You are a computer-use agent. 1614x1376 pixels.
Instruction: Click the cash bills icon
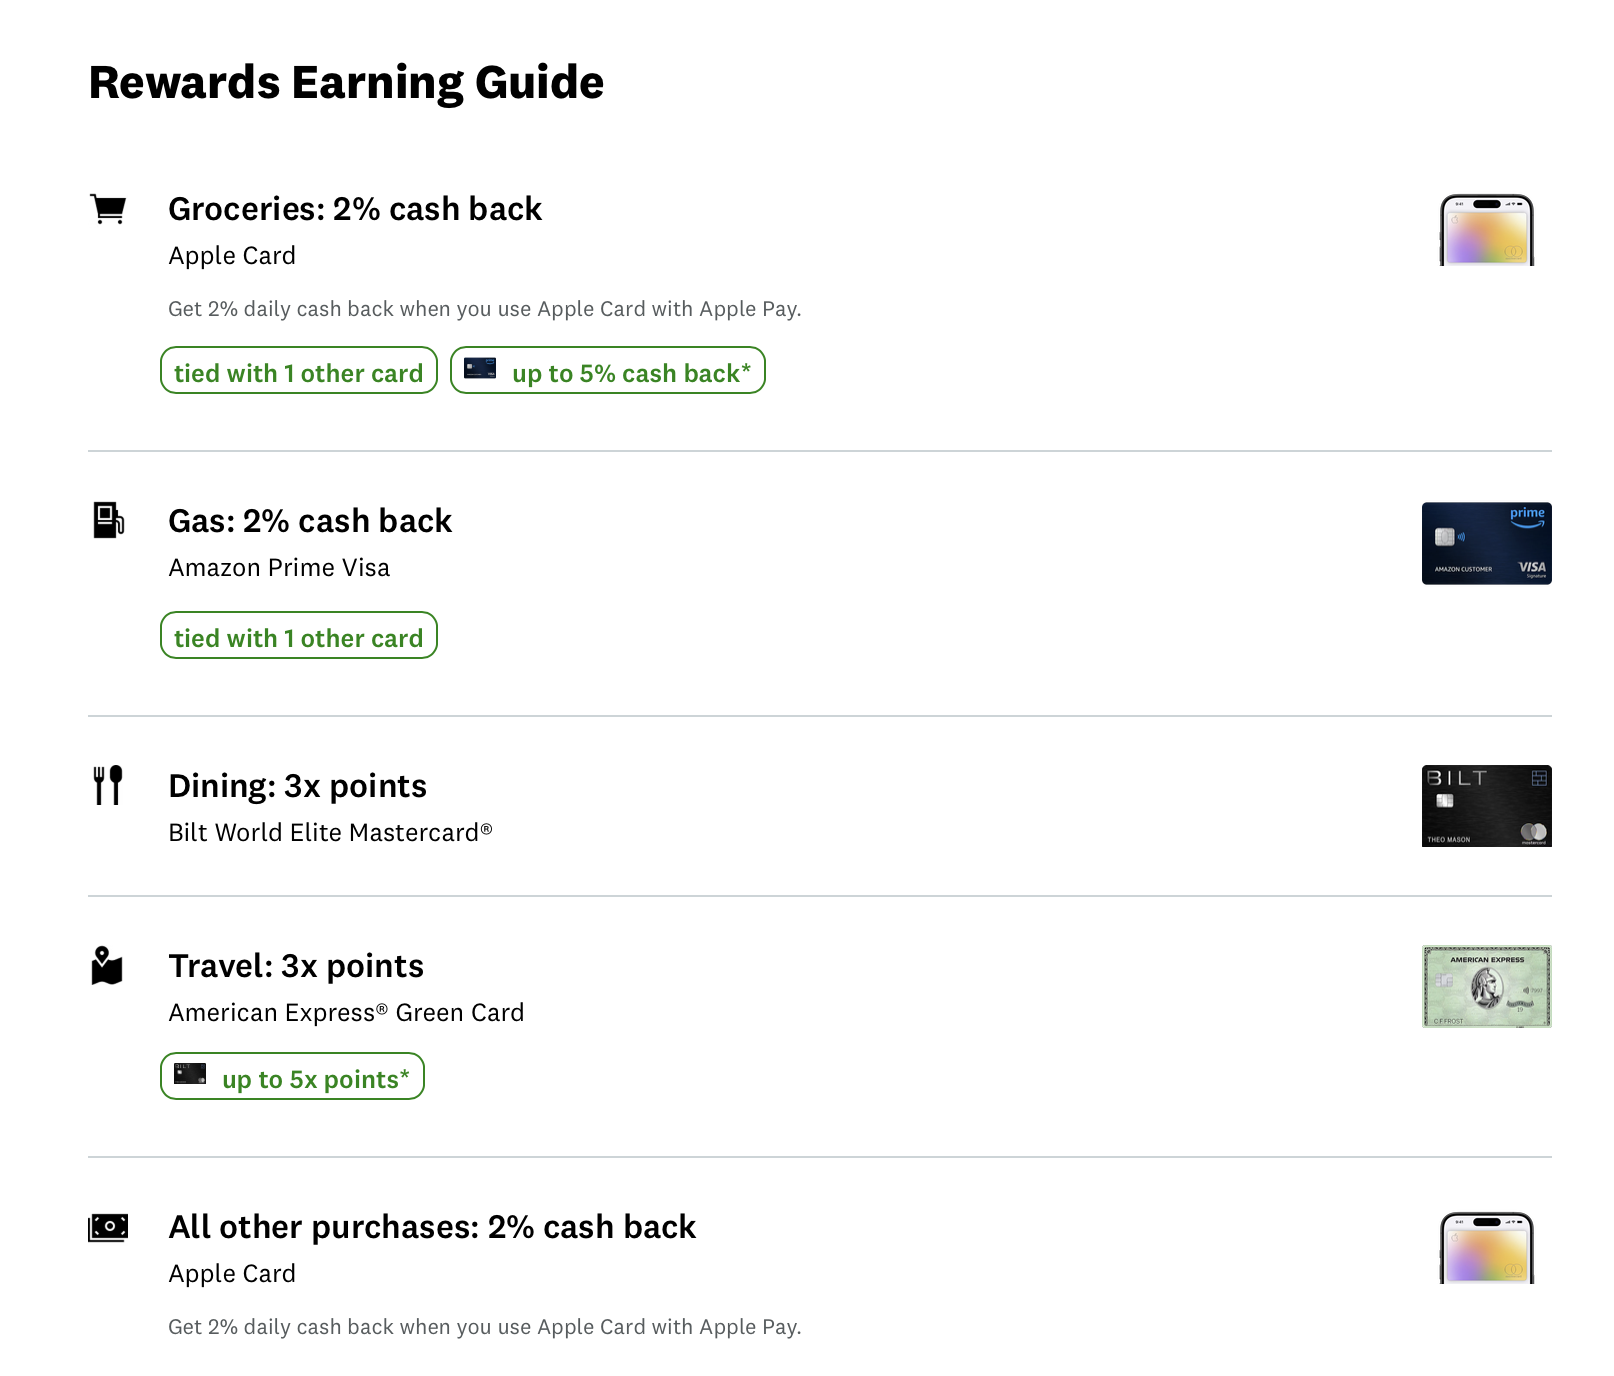pos(108,1227)
